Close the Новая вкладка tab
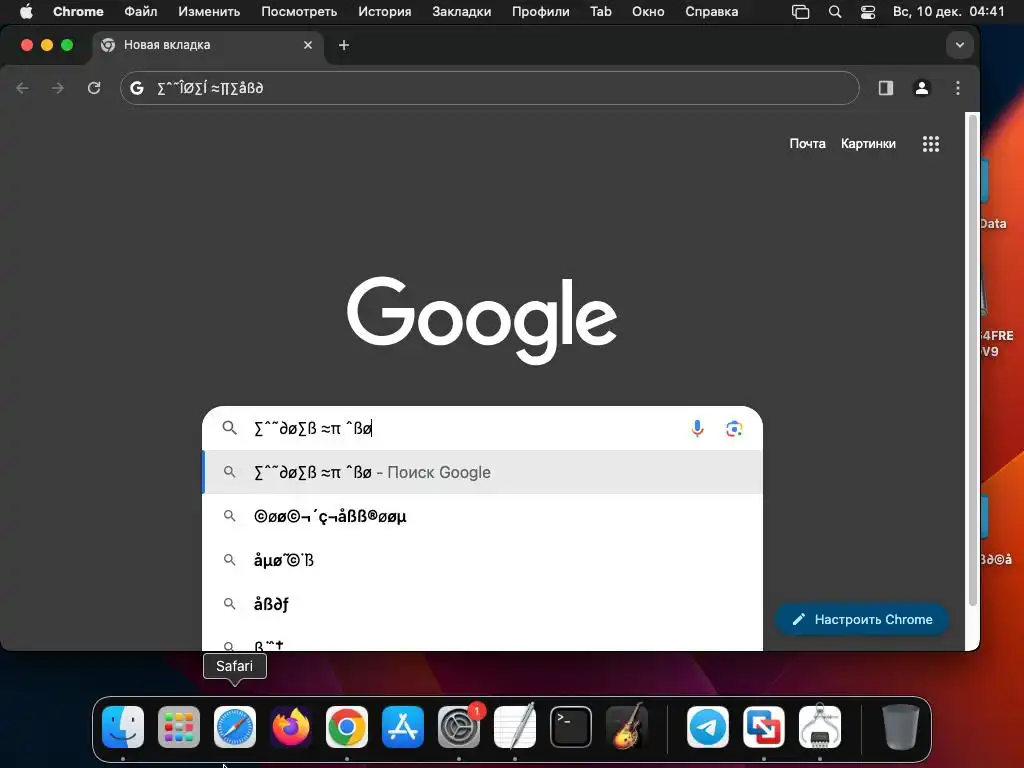Screen dimensions: 1024x768 tap(308, 45)
